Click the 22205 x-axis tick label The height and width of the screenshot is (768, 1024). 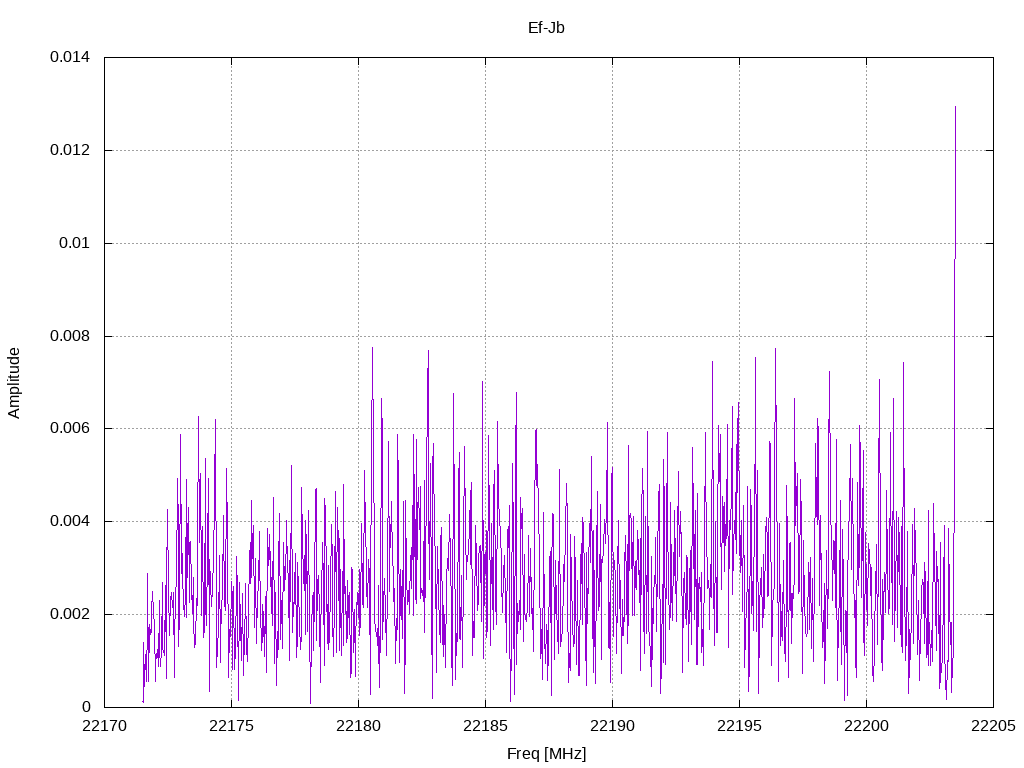(x=993, y=726)
